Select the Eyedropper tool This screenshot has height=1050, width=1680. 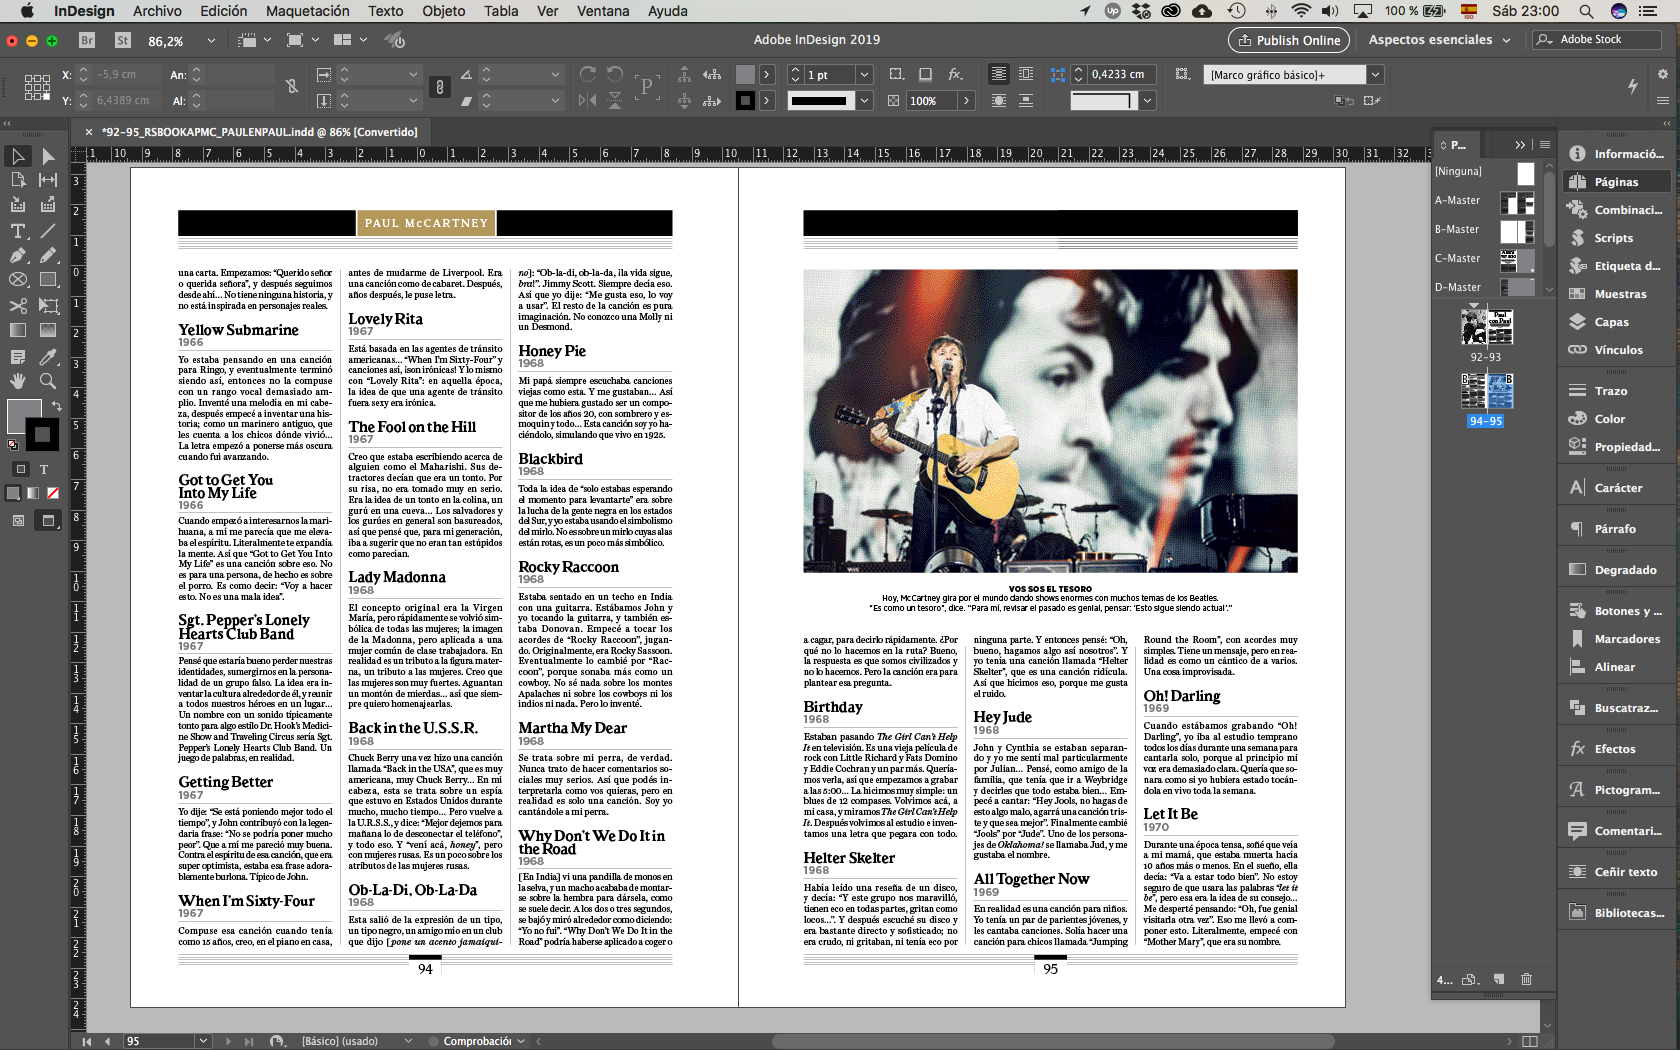(48, 356)
